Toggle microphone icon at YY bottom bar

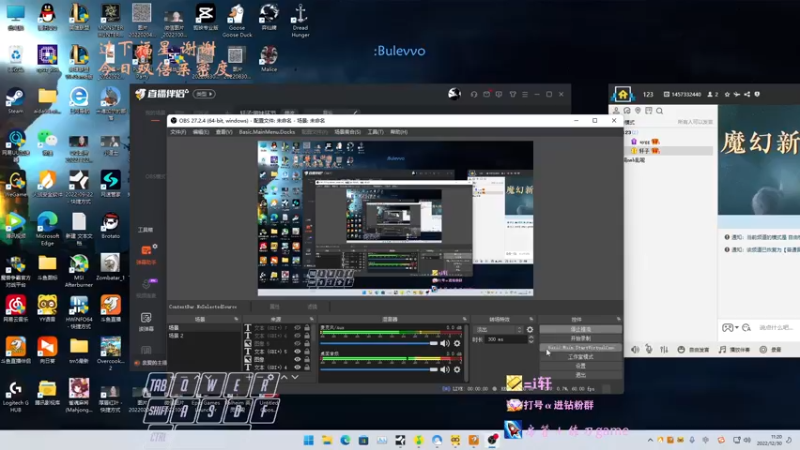pos(649,349)
